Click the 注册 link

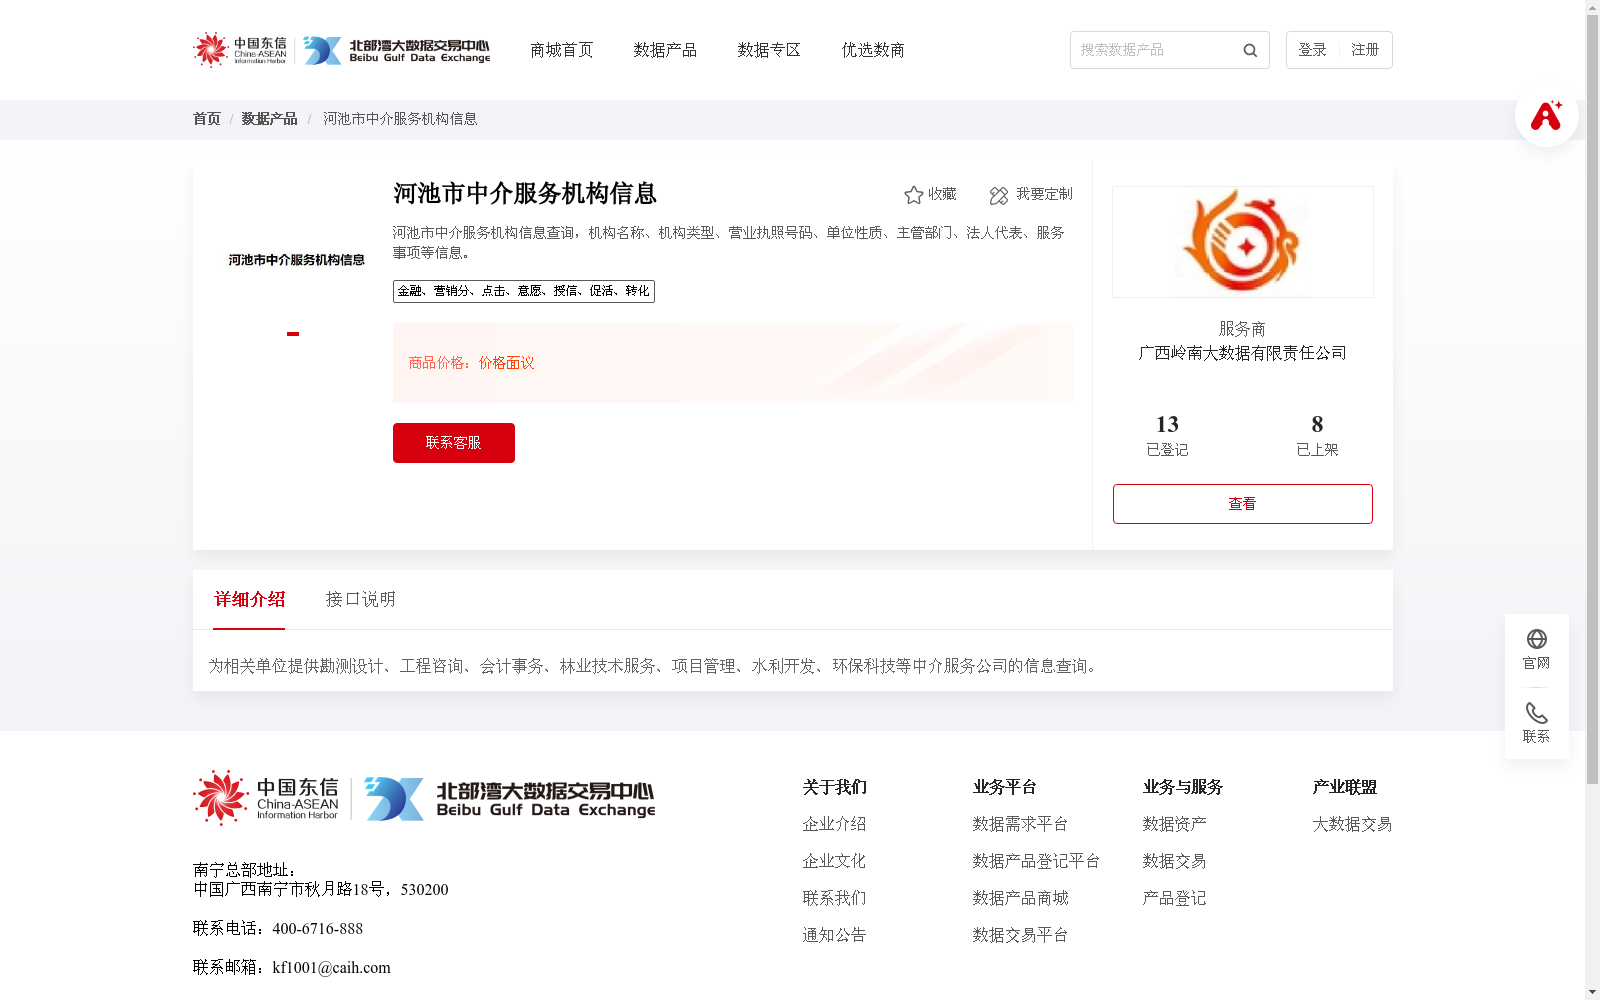tap(1365, 50)
